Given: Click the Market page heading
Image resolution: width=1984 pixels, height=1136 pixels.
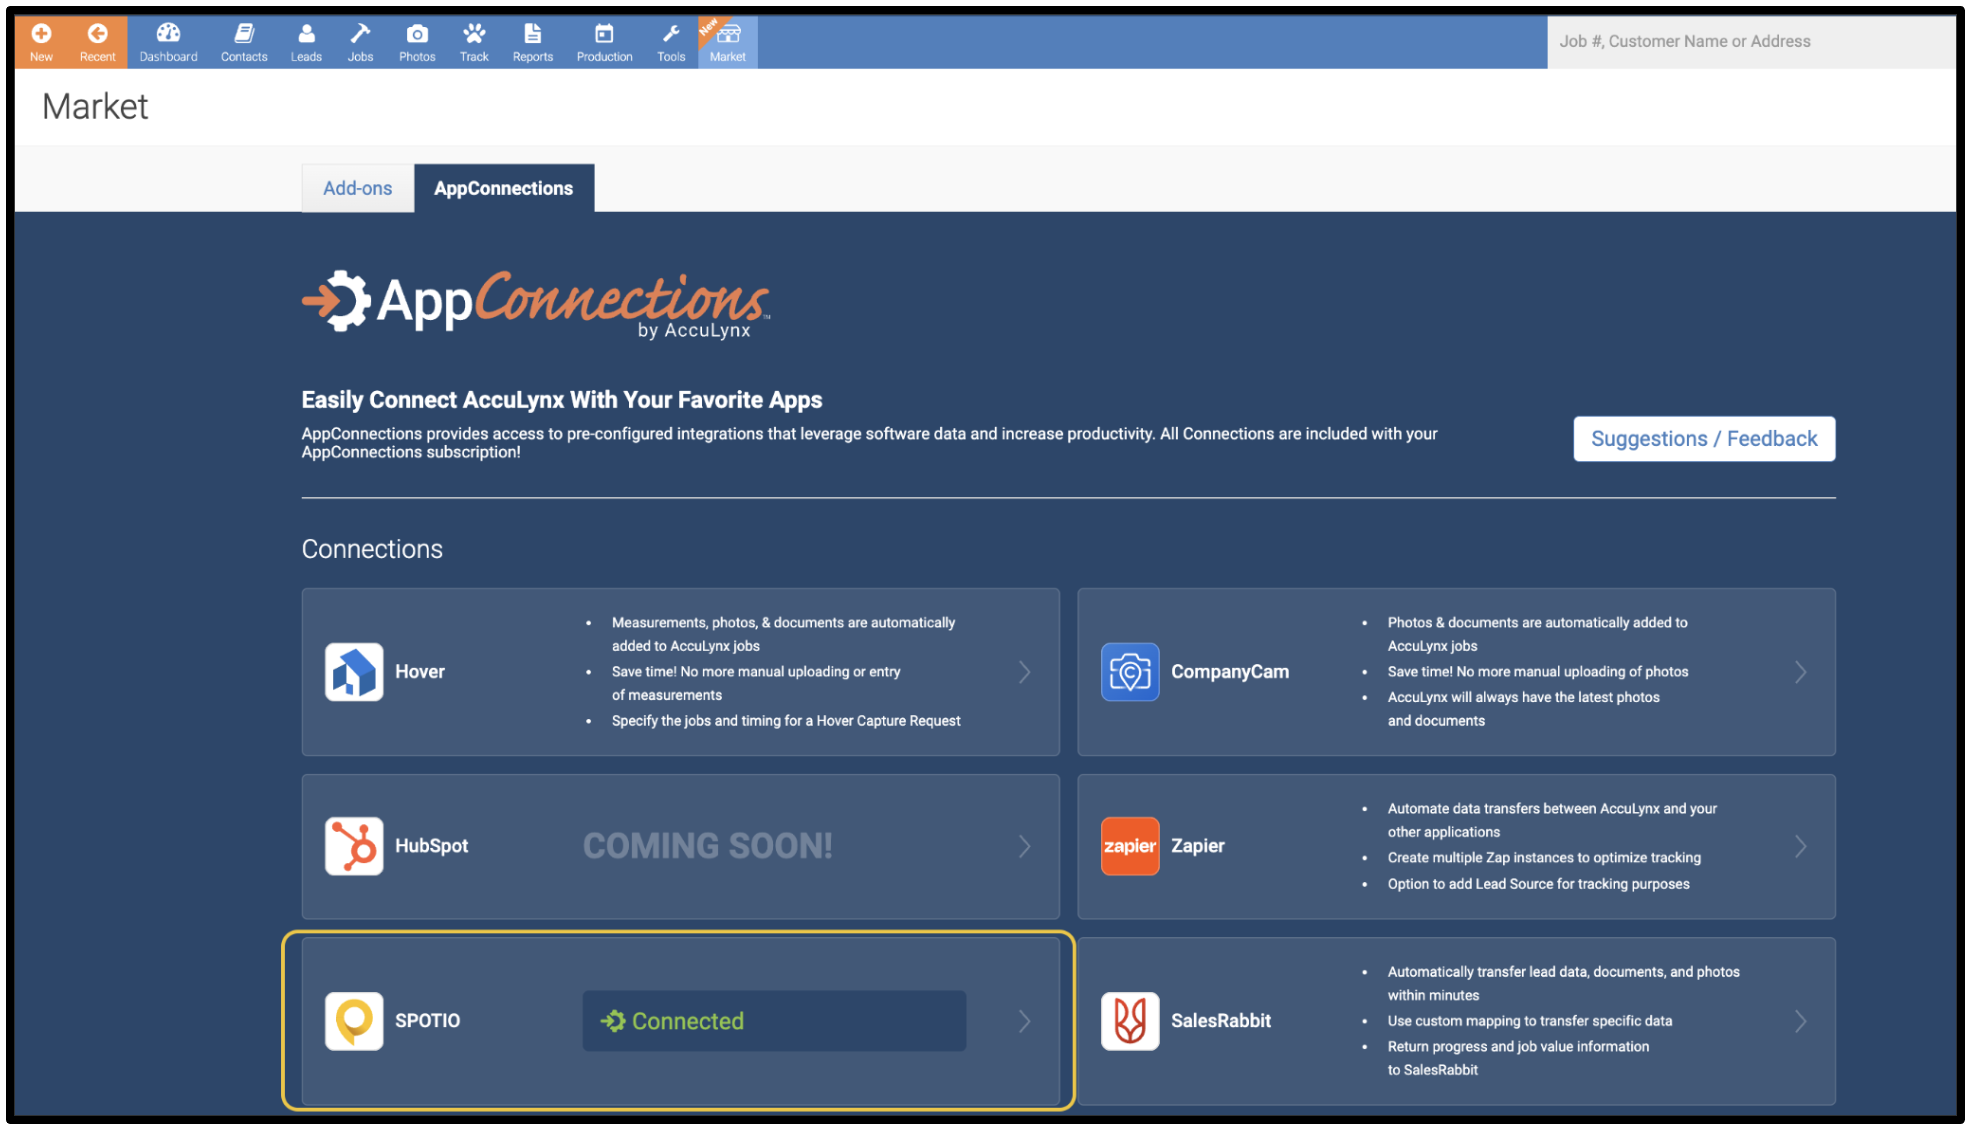Looking at the screenshot, I should tap(96, 107).
